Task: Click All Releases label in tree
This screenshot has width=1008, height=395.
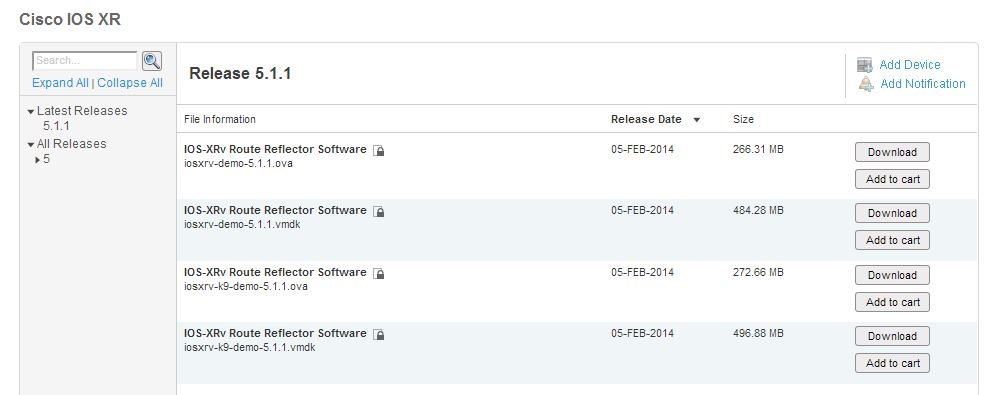Action: pyautogui.click(x=71, y=144)
